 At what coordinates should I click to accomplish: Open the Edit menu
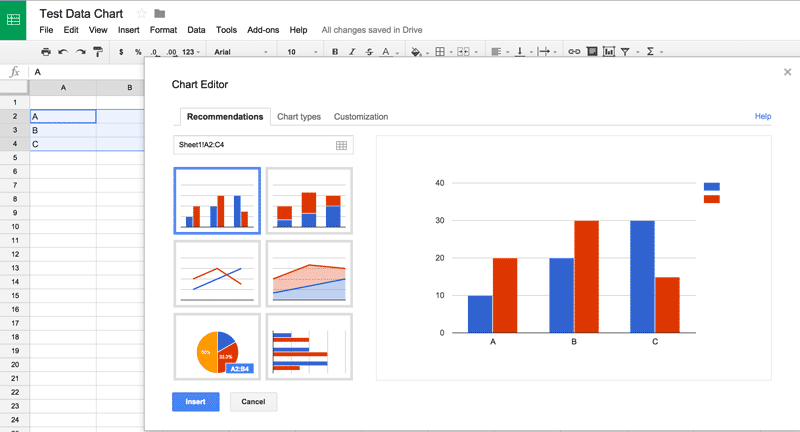pos(71,30)
